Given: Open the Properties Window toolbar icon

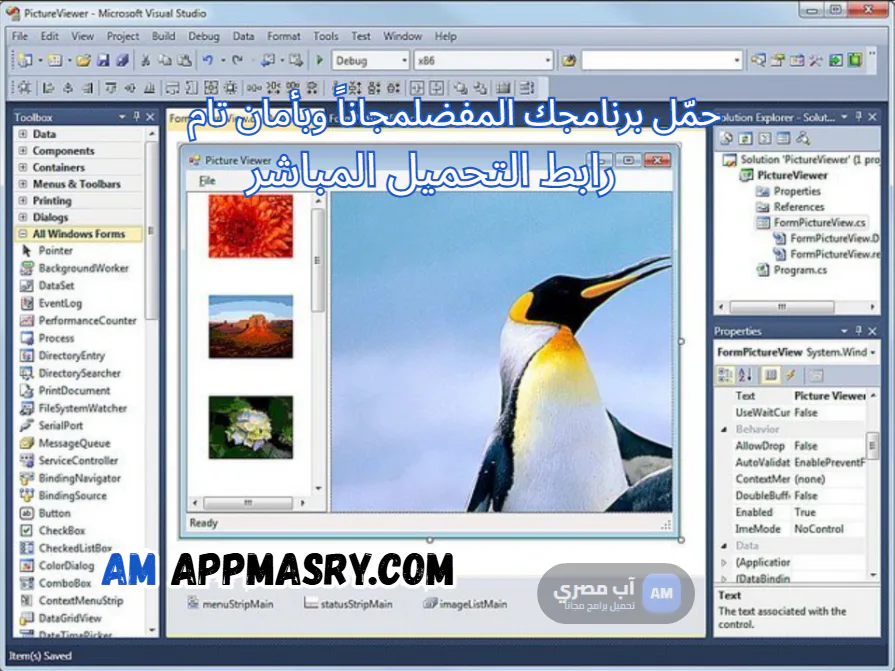Looking at the screenshot, I should click(778, 60).
